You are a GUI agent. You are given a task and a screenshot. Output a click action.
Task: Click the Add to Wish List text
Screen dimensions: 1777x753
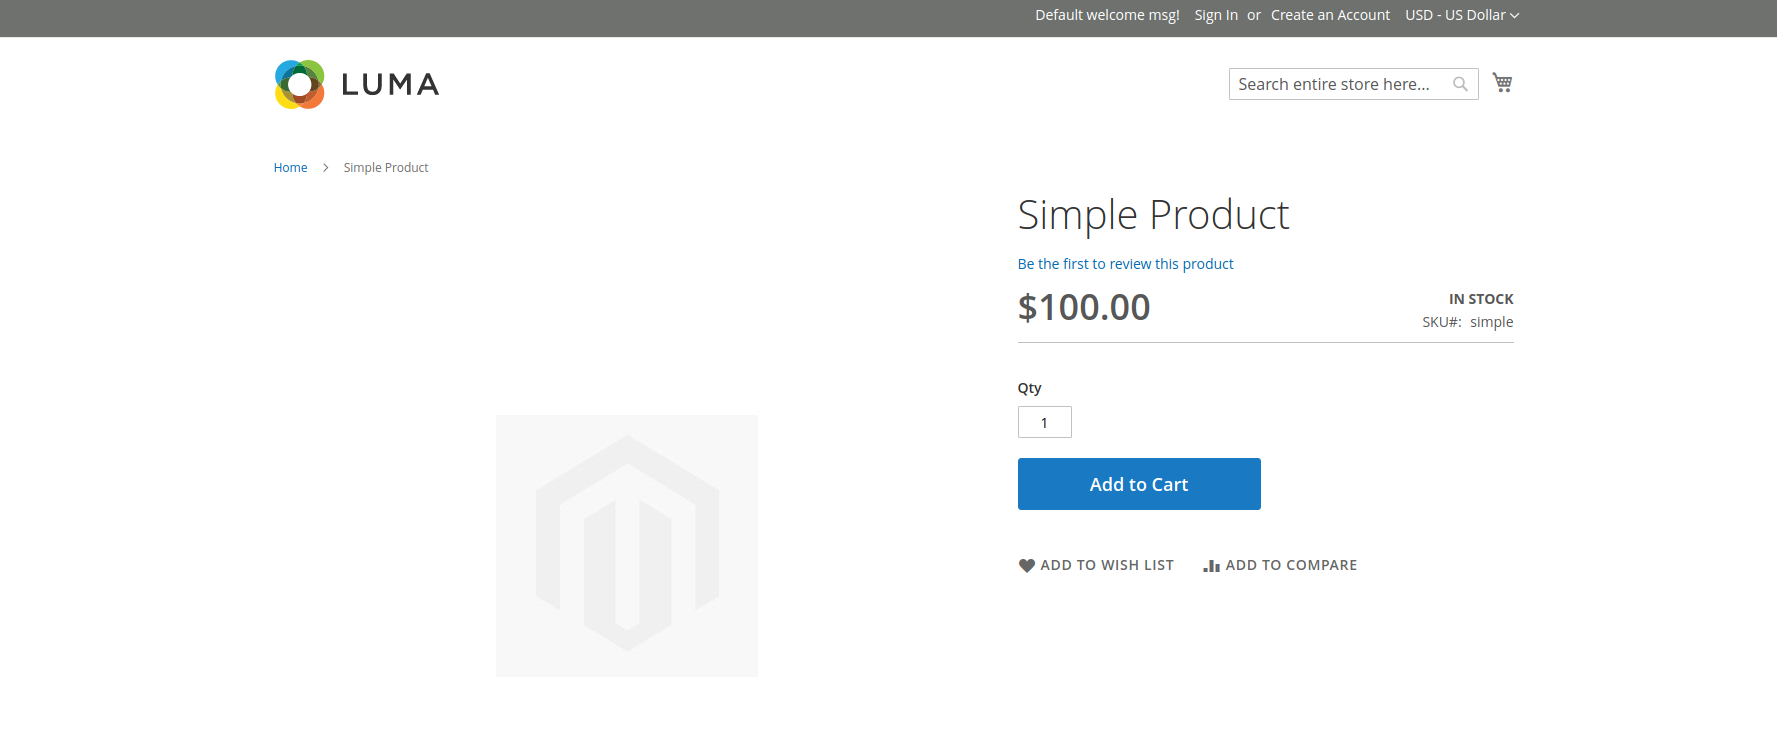1107,565
